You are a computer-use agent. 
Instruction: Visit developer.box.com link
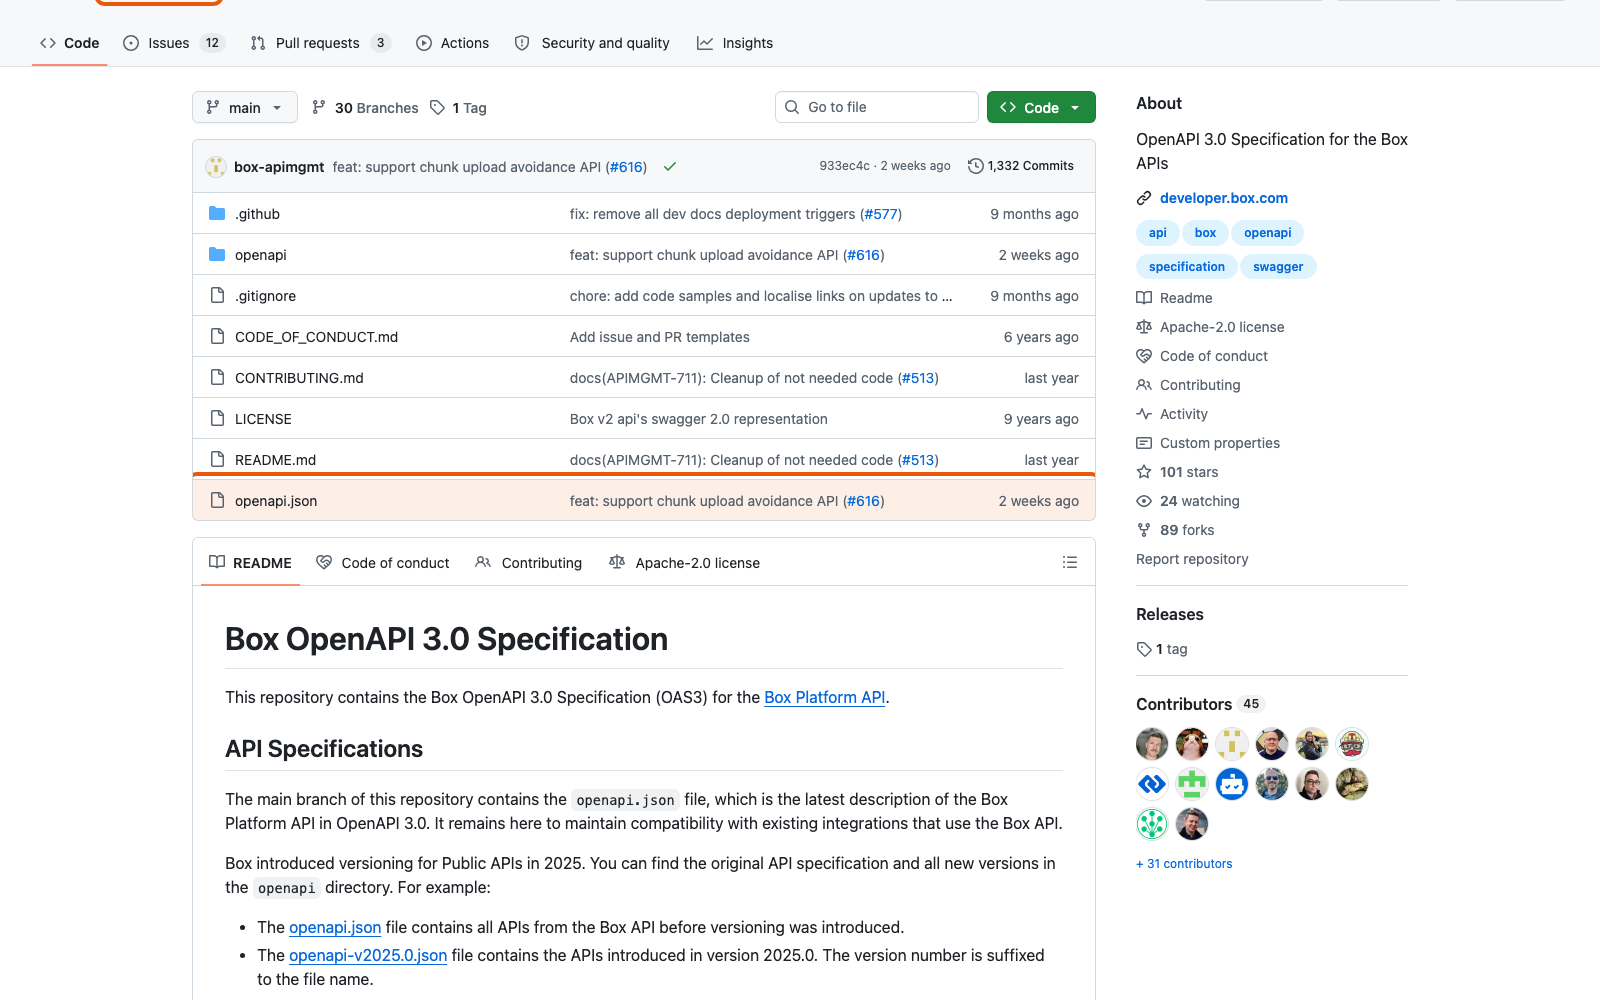[1224, 198]
